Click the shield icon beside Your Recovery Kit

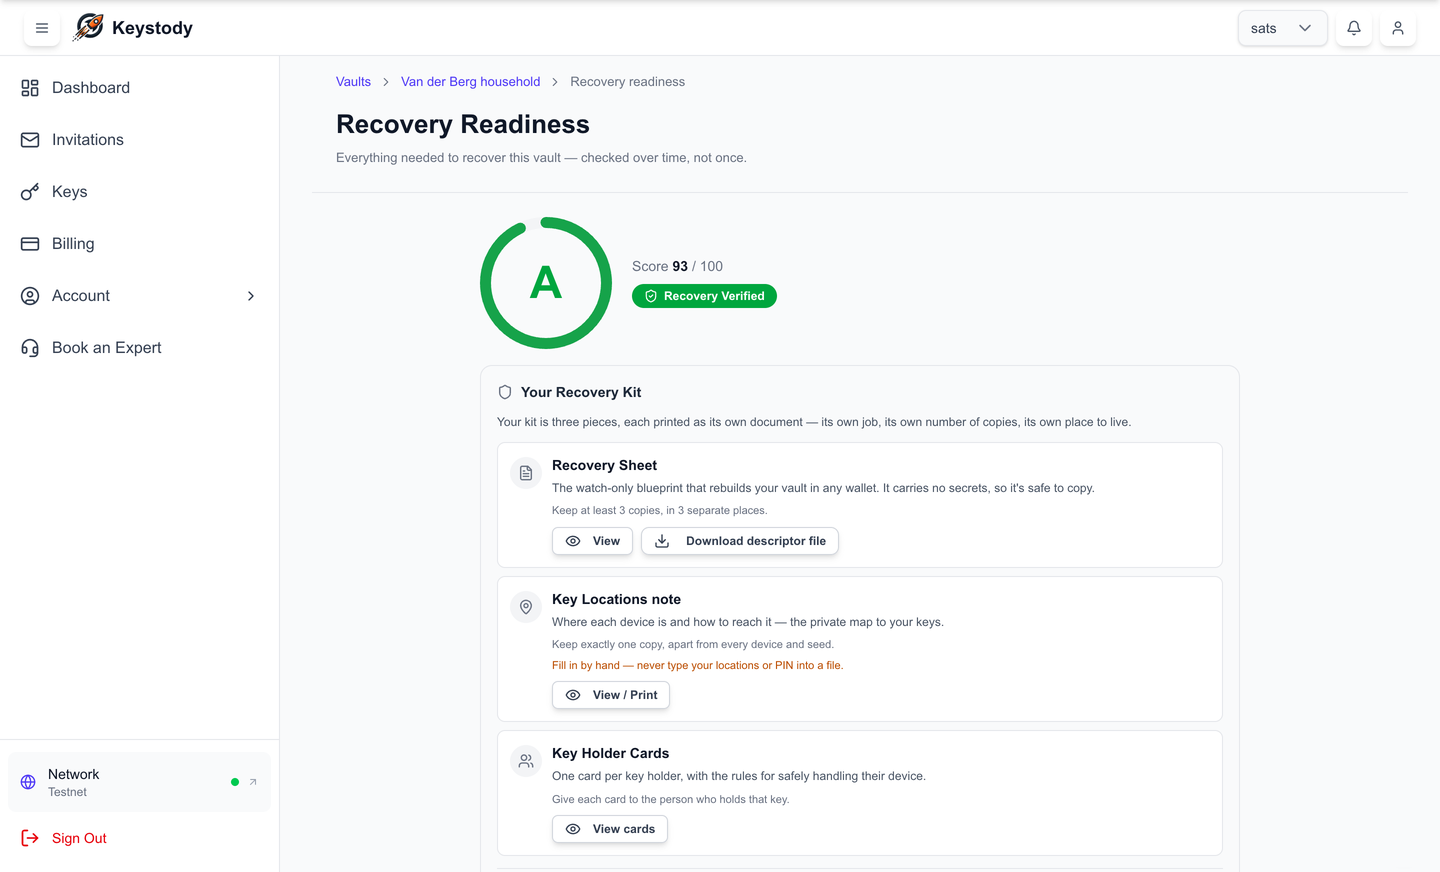(505, 392)
